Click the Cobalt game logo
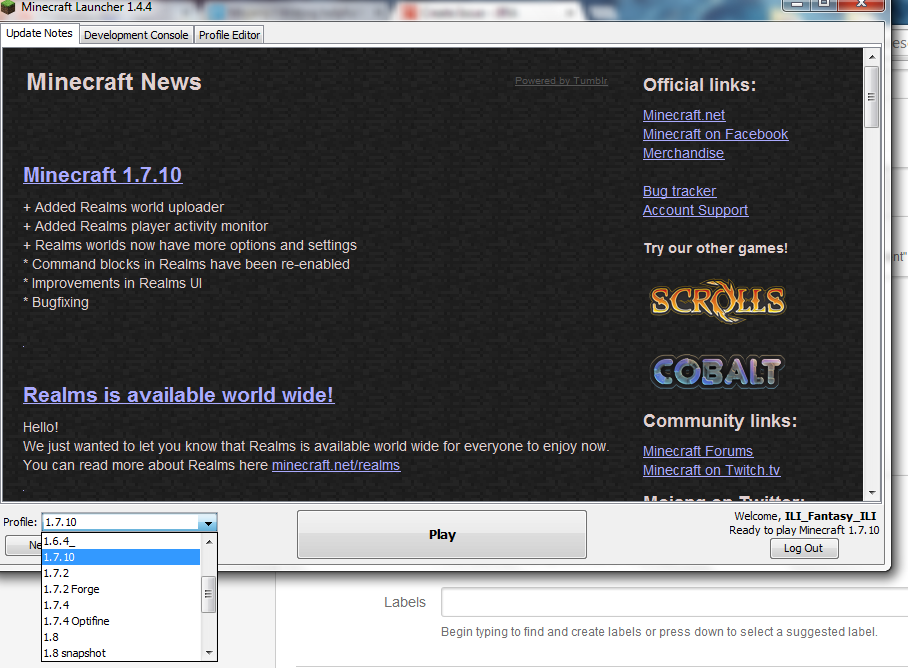908x668 pixels. [x=716, y=372]
